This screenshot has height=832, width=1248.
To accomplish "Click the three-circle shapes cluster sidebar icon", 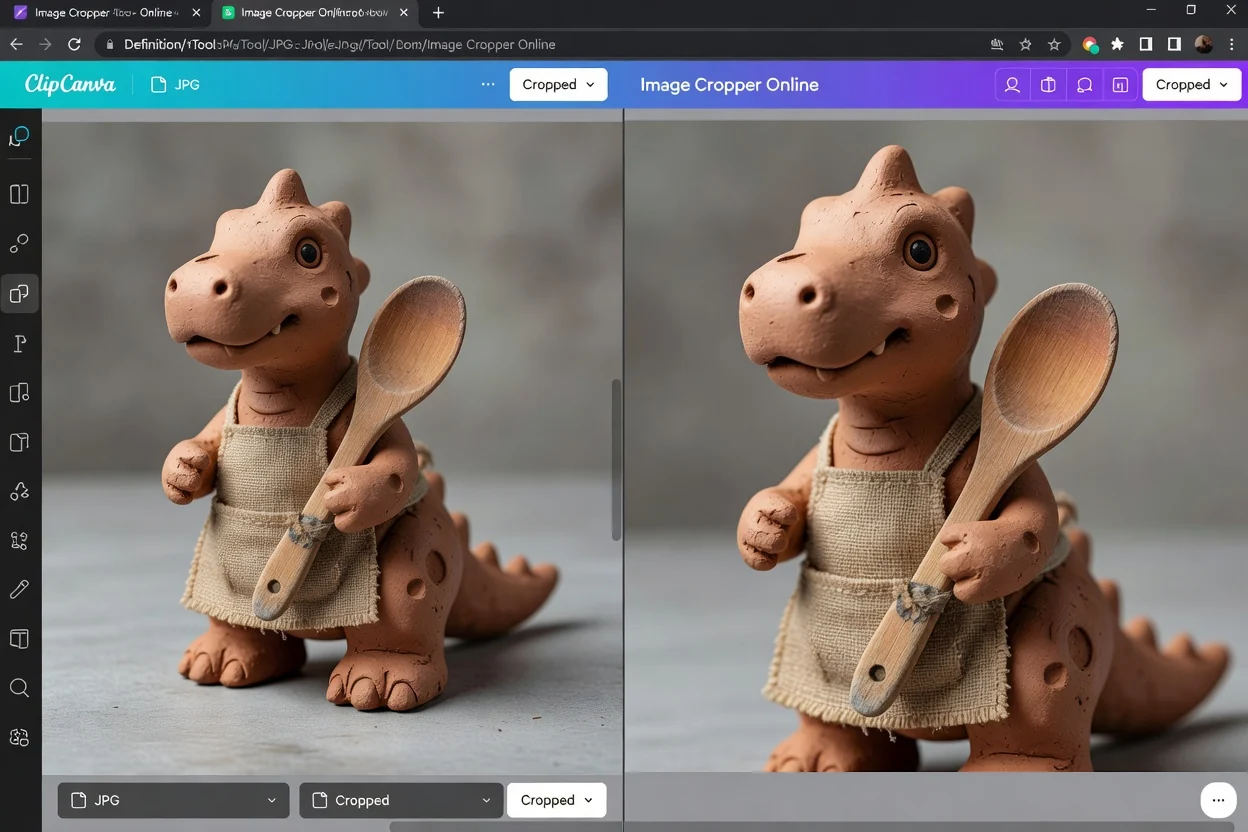I will (19, 491).
